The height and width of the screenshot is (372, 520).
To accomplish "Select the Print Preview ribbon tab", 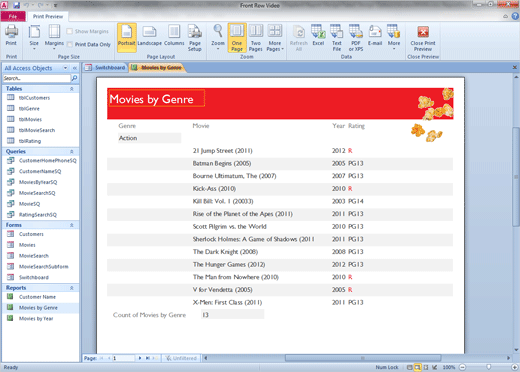I will click(48, 16).
